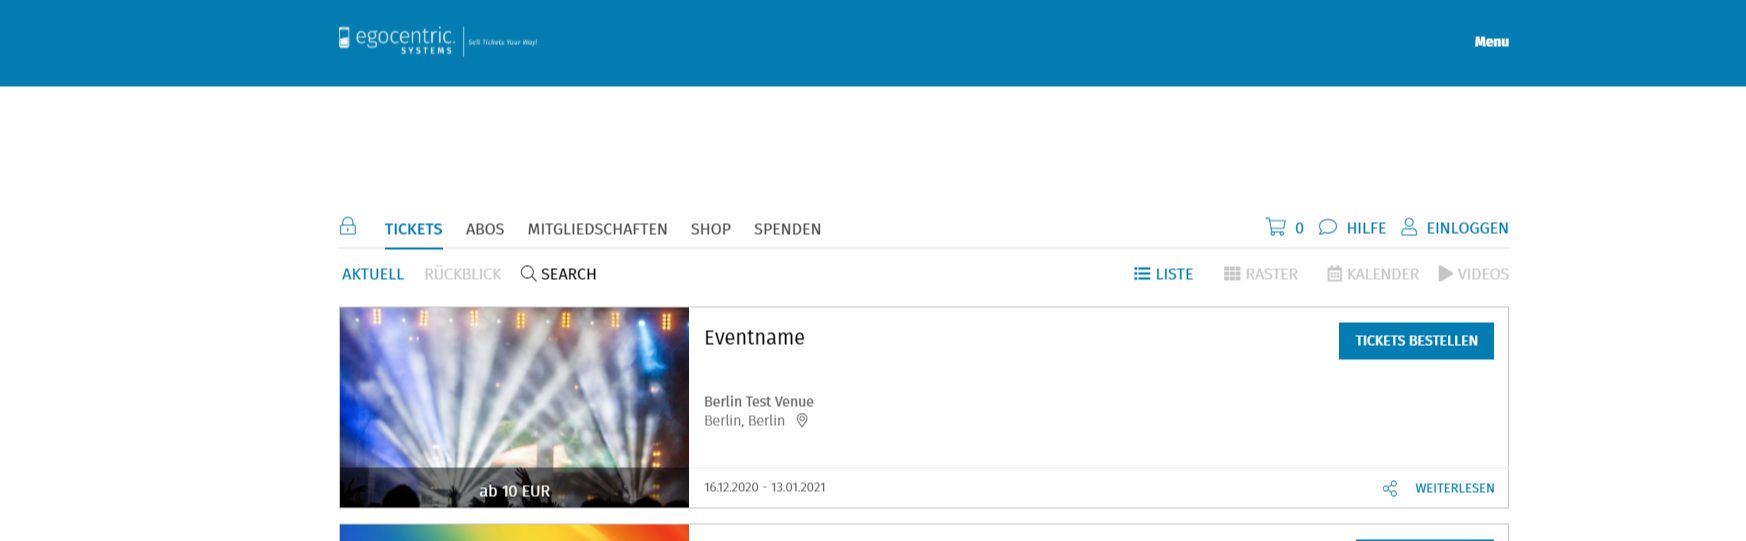Select the Abos tab
This screenshot has width=1746, height=541.
point(485,229)
